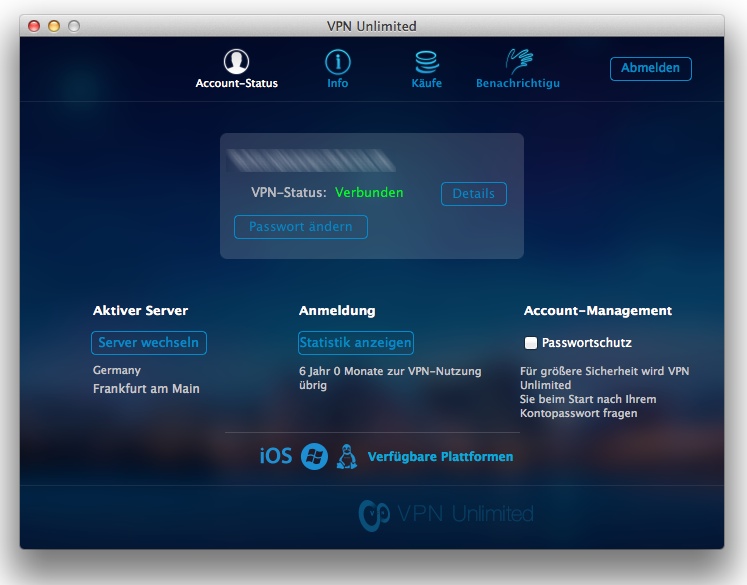Screen dimensions: 747x585
Task: Click the Benachrichtigu tab label
Action: tap(518, 83)
